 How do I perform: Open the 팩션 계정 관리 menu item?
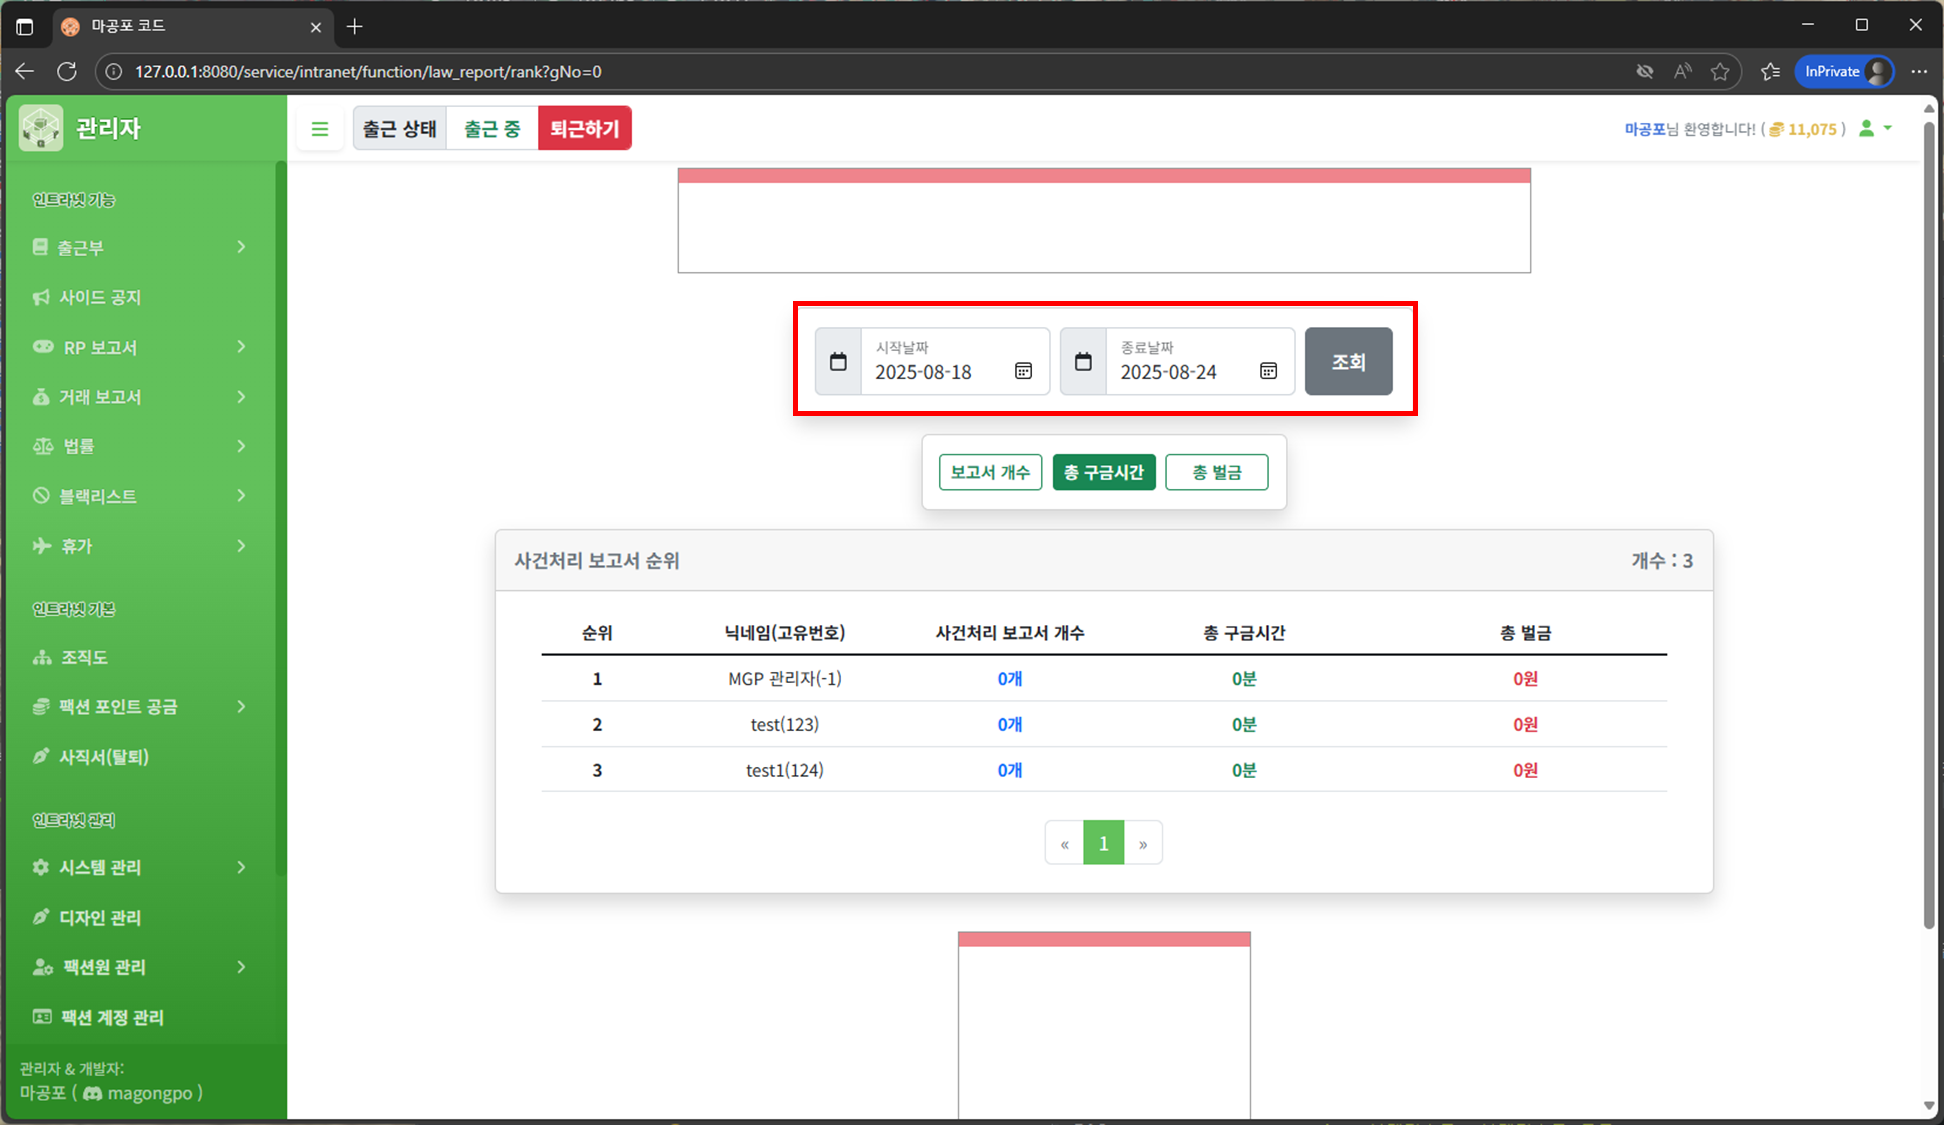140,1017
